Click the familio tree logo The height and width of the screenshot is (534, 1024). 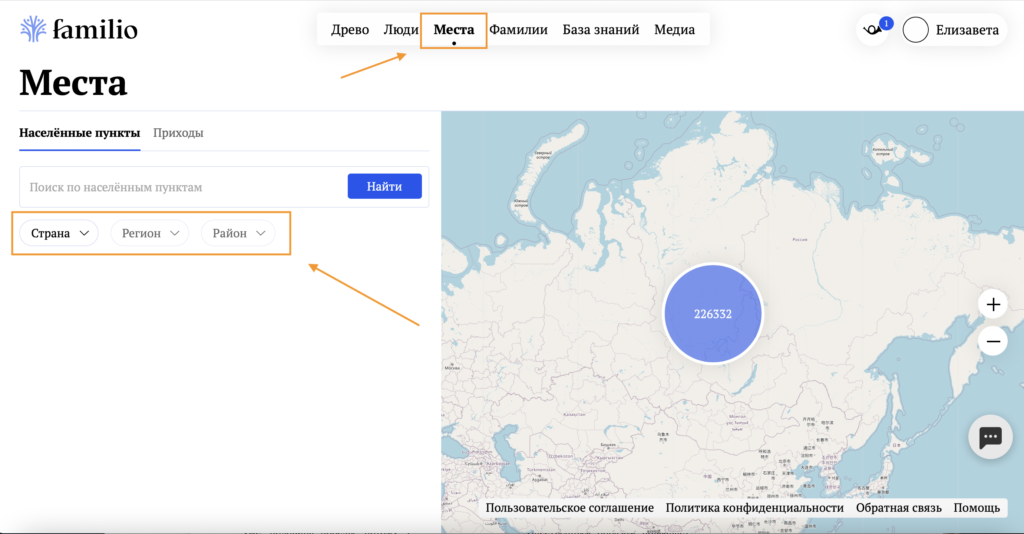tap(33, 29)
